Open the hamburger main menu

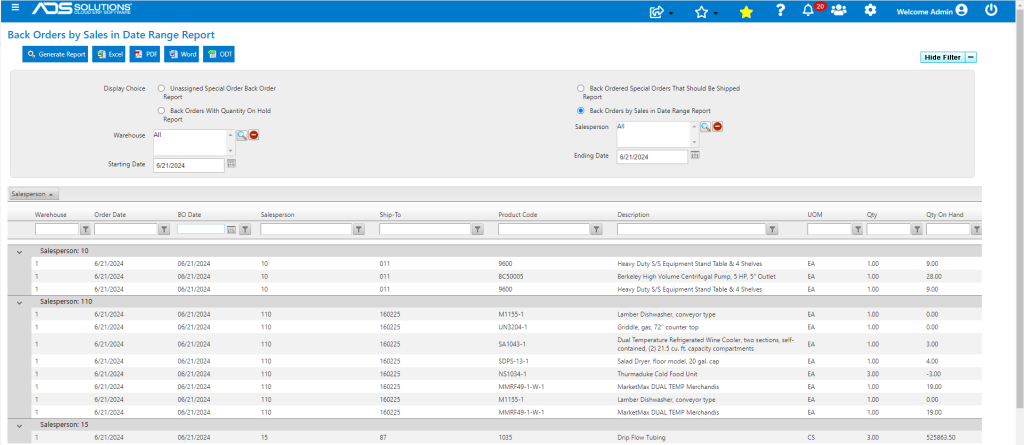[x=15, y=8]
